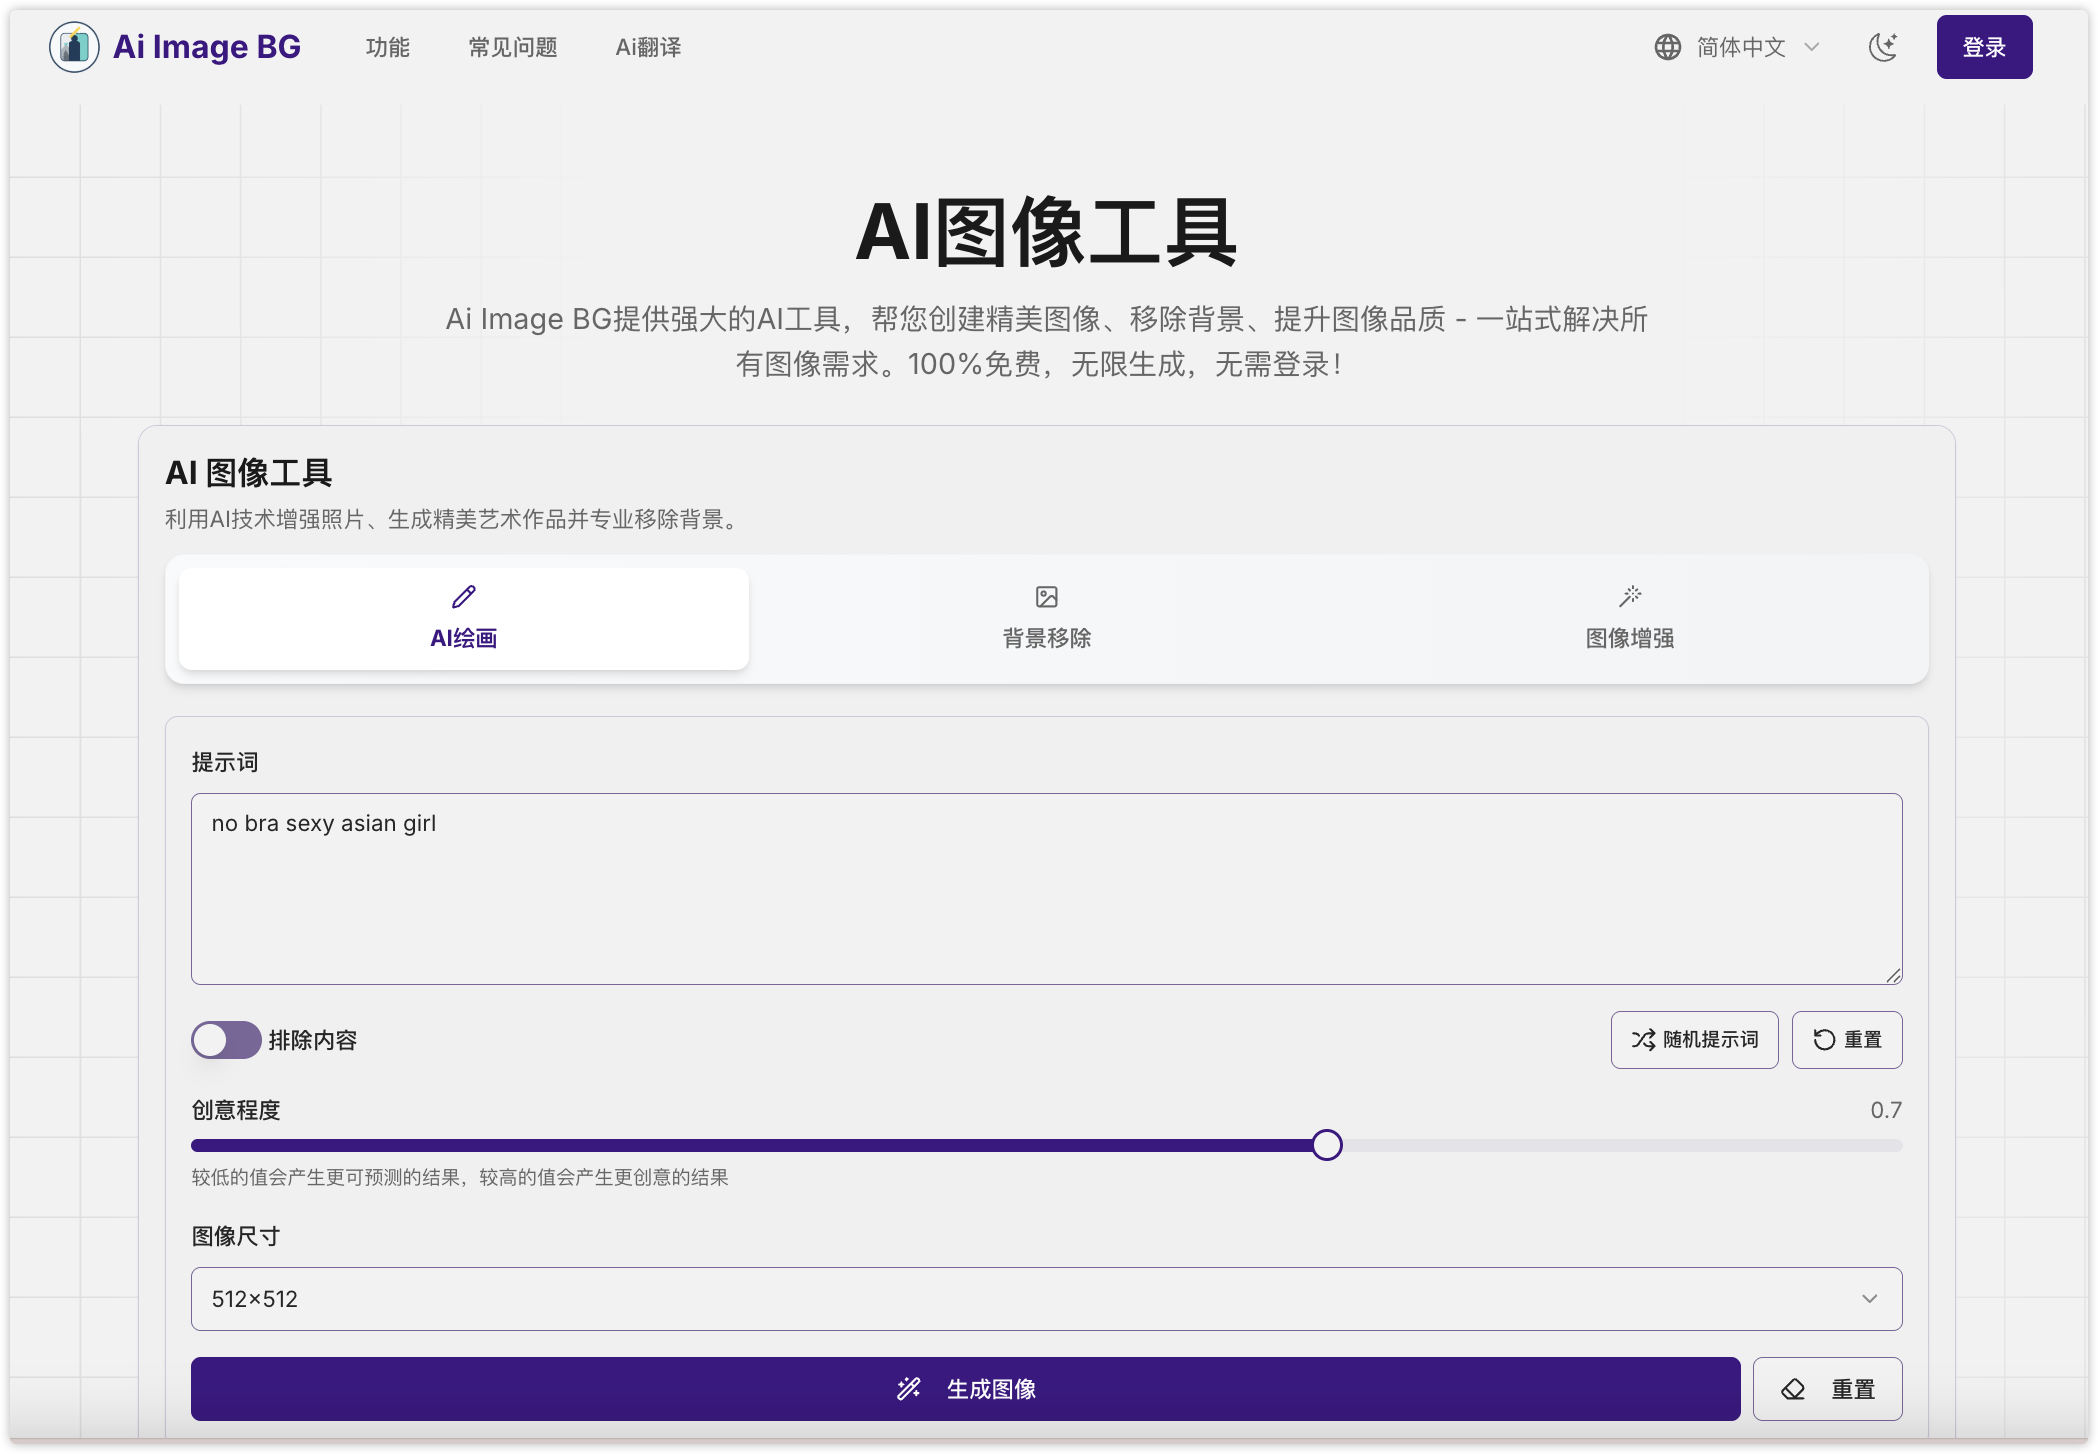Click inside the 提示词 prompt text area
2098x1454 pixels.
(x=1046, y=889)
